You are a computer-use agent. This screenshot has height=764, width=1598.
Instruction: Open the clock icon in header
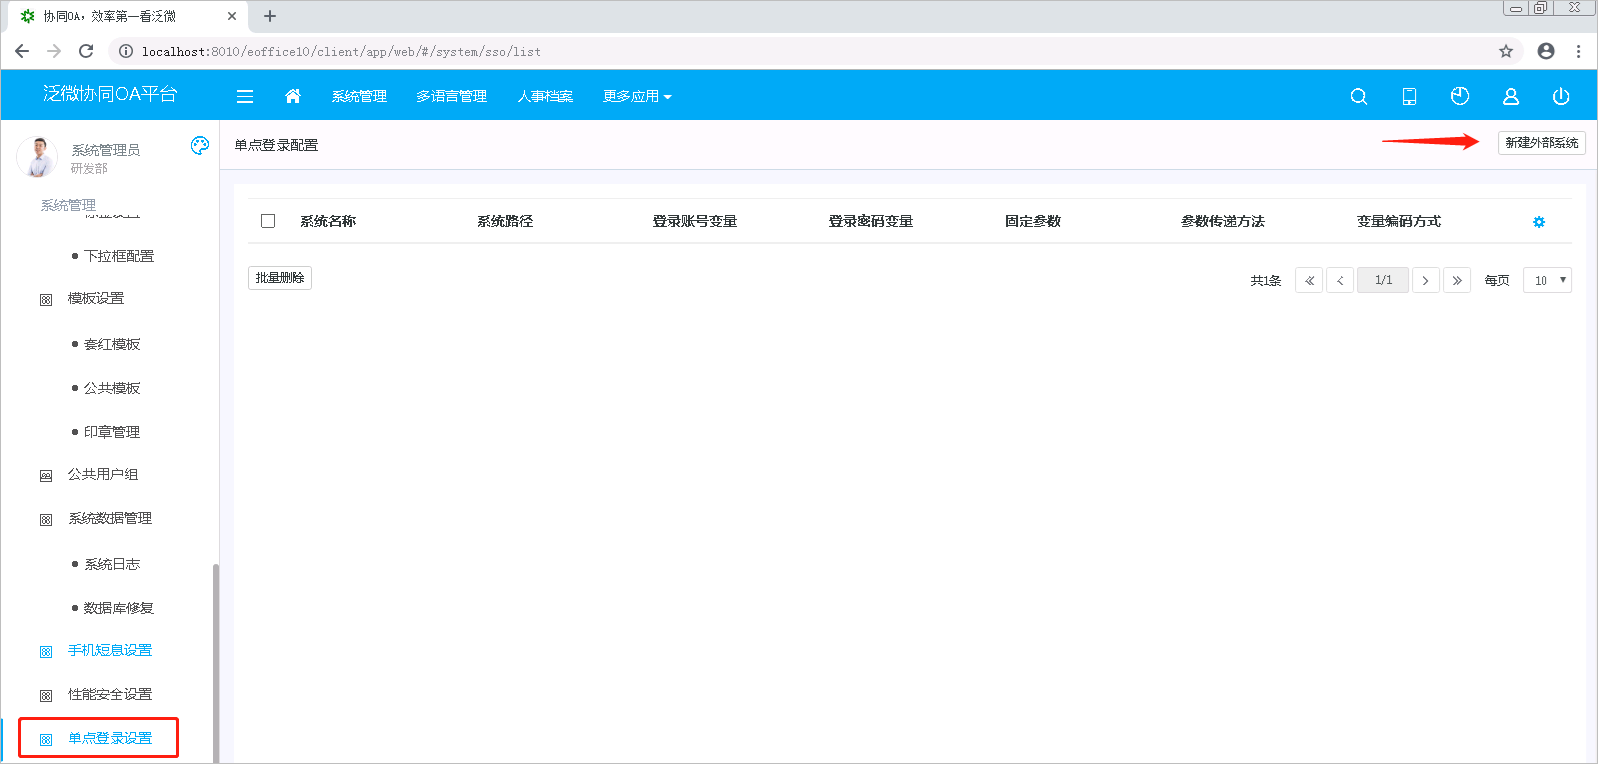[1460, 96]
